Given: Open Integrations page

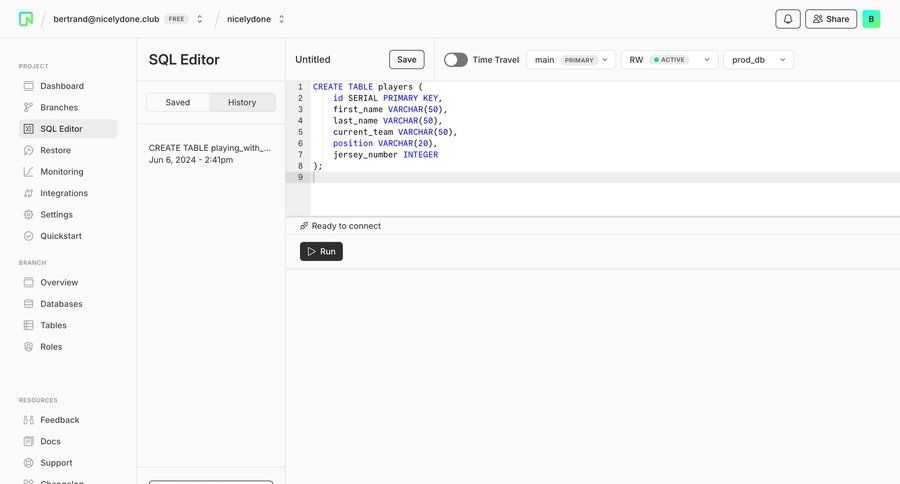Looking at the screenshot, I should (x=68, y=193).
